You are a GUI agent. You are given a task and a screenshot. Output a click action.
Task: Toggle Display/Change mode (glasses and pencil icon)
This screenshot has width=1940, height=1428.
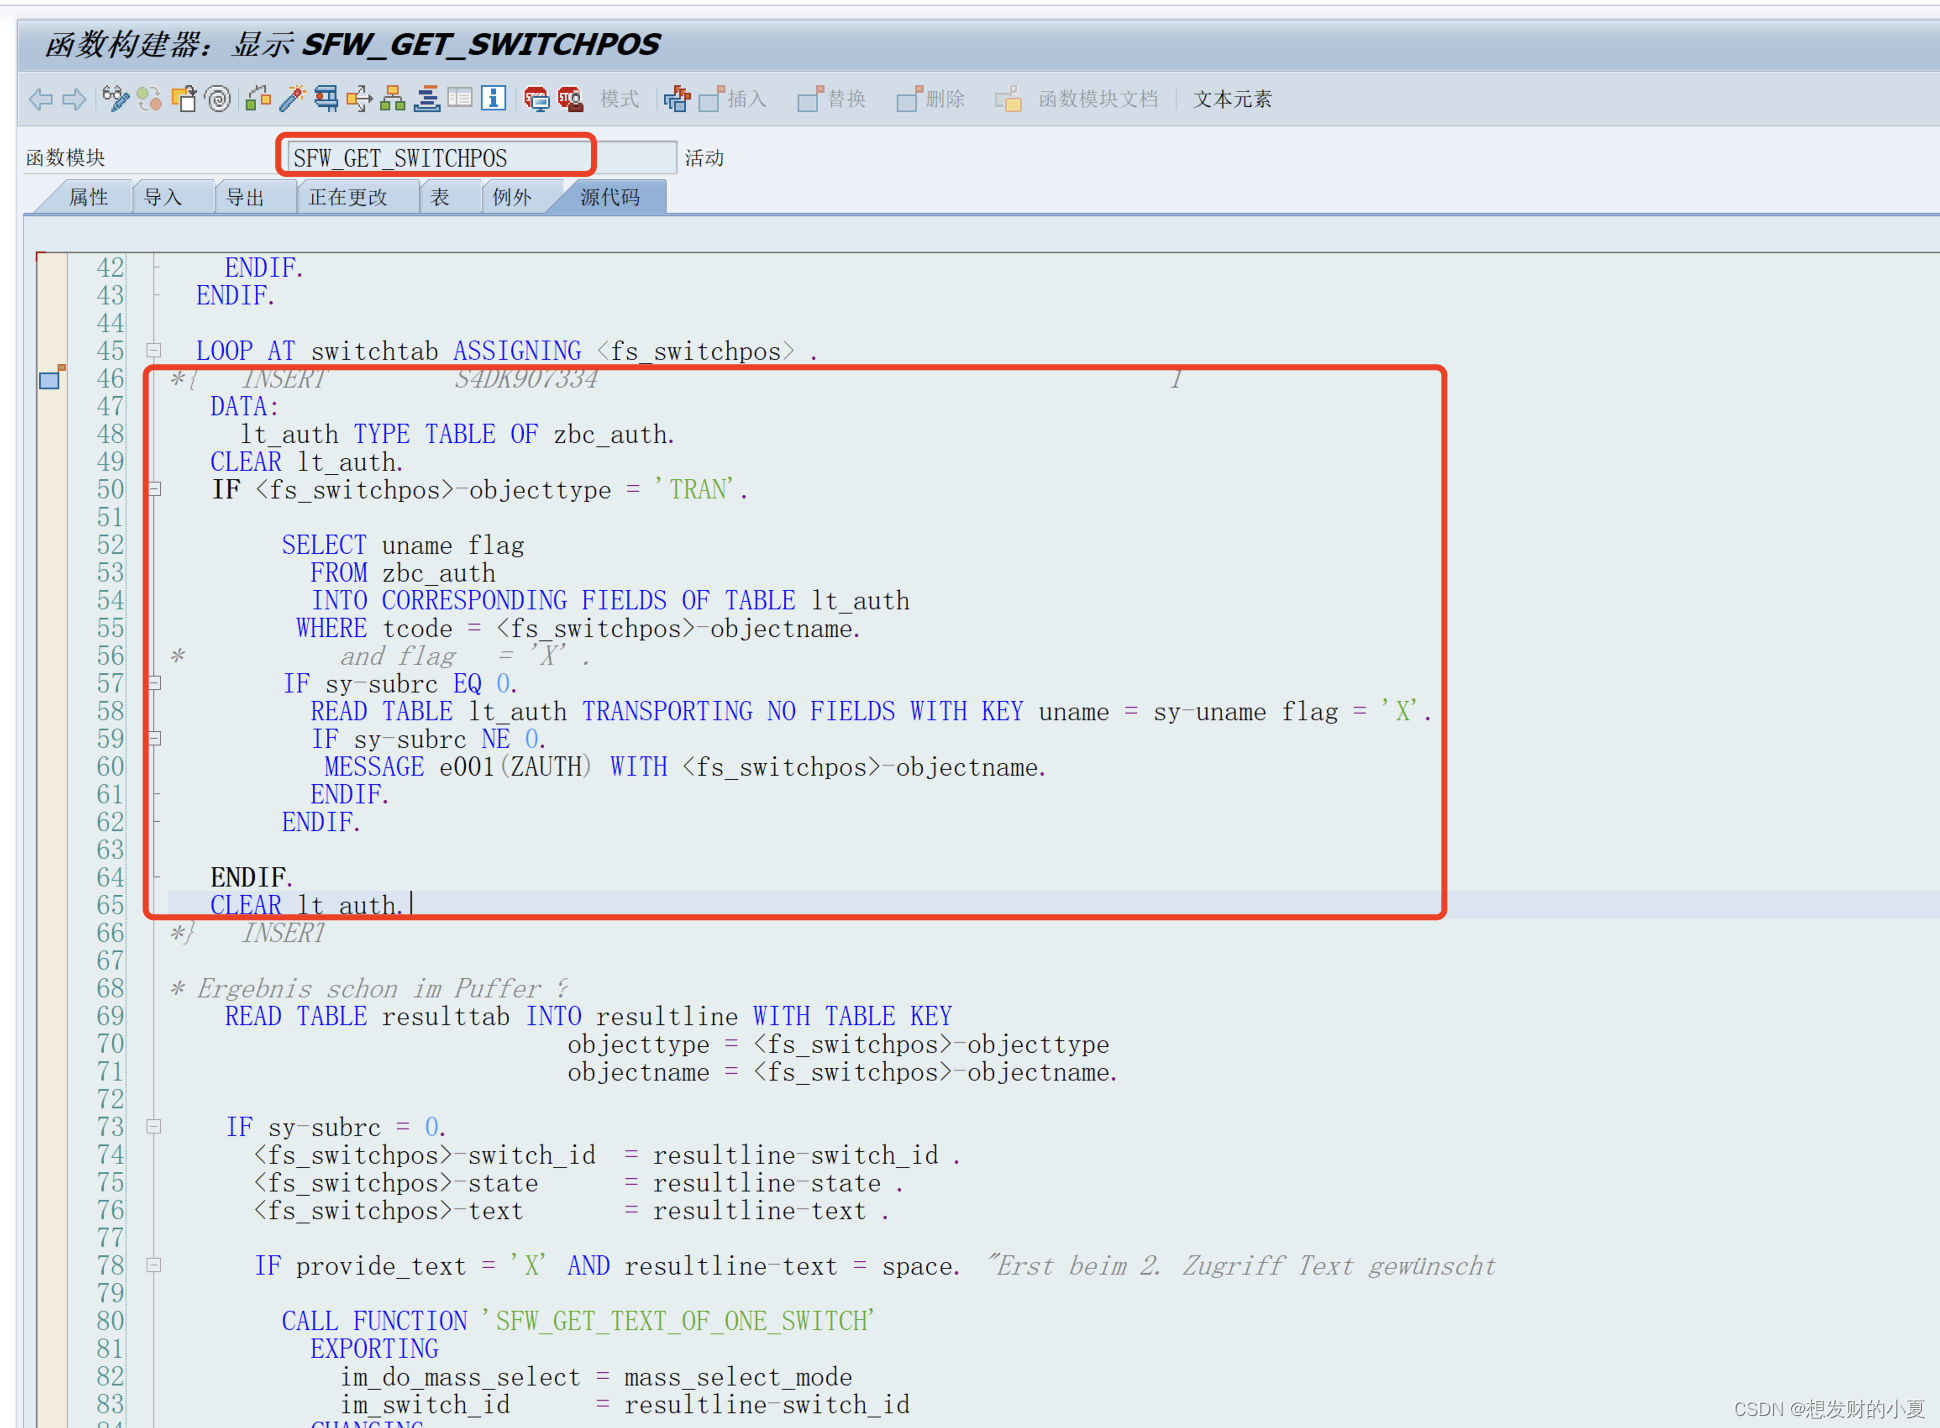click(116, 98)
